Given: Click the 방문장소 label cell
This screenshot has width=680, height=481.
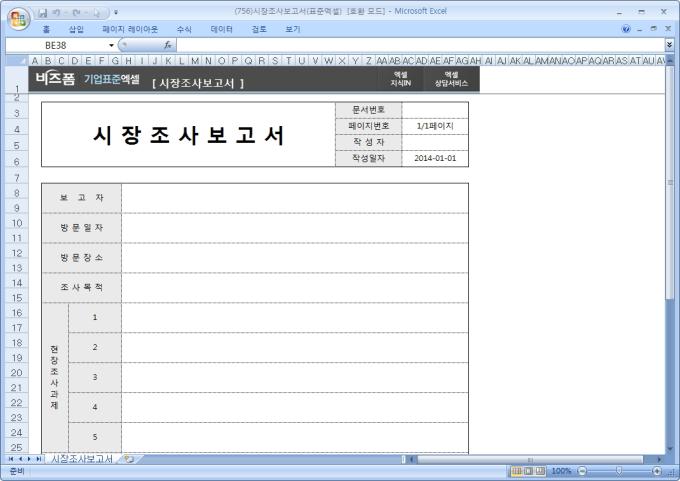Looking at the screenshot, I should (82, 258).
